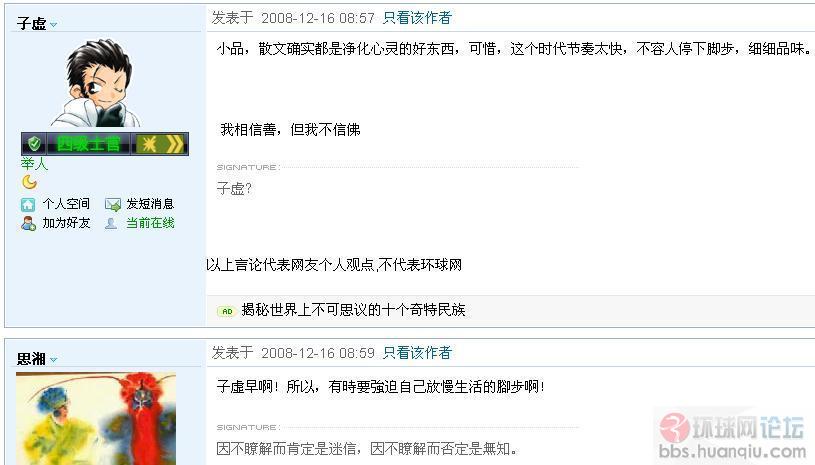Click the yellow double-chevron badge icon
This screenshot has width=815, height=465.
(175, 144)
